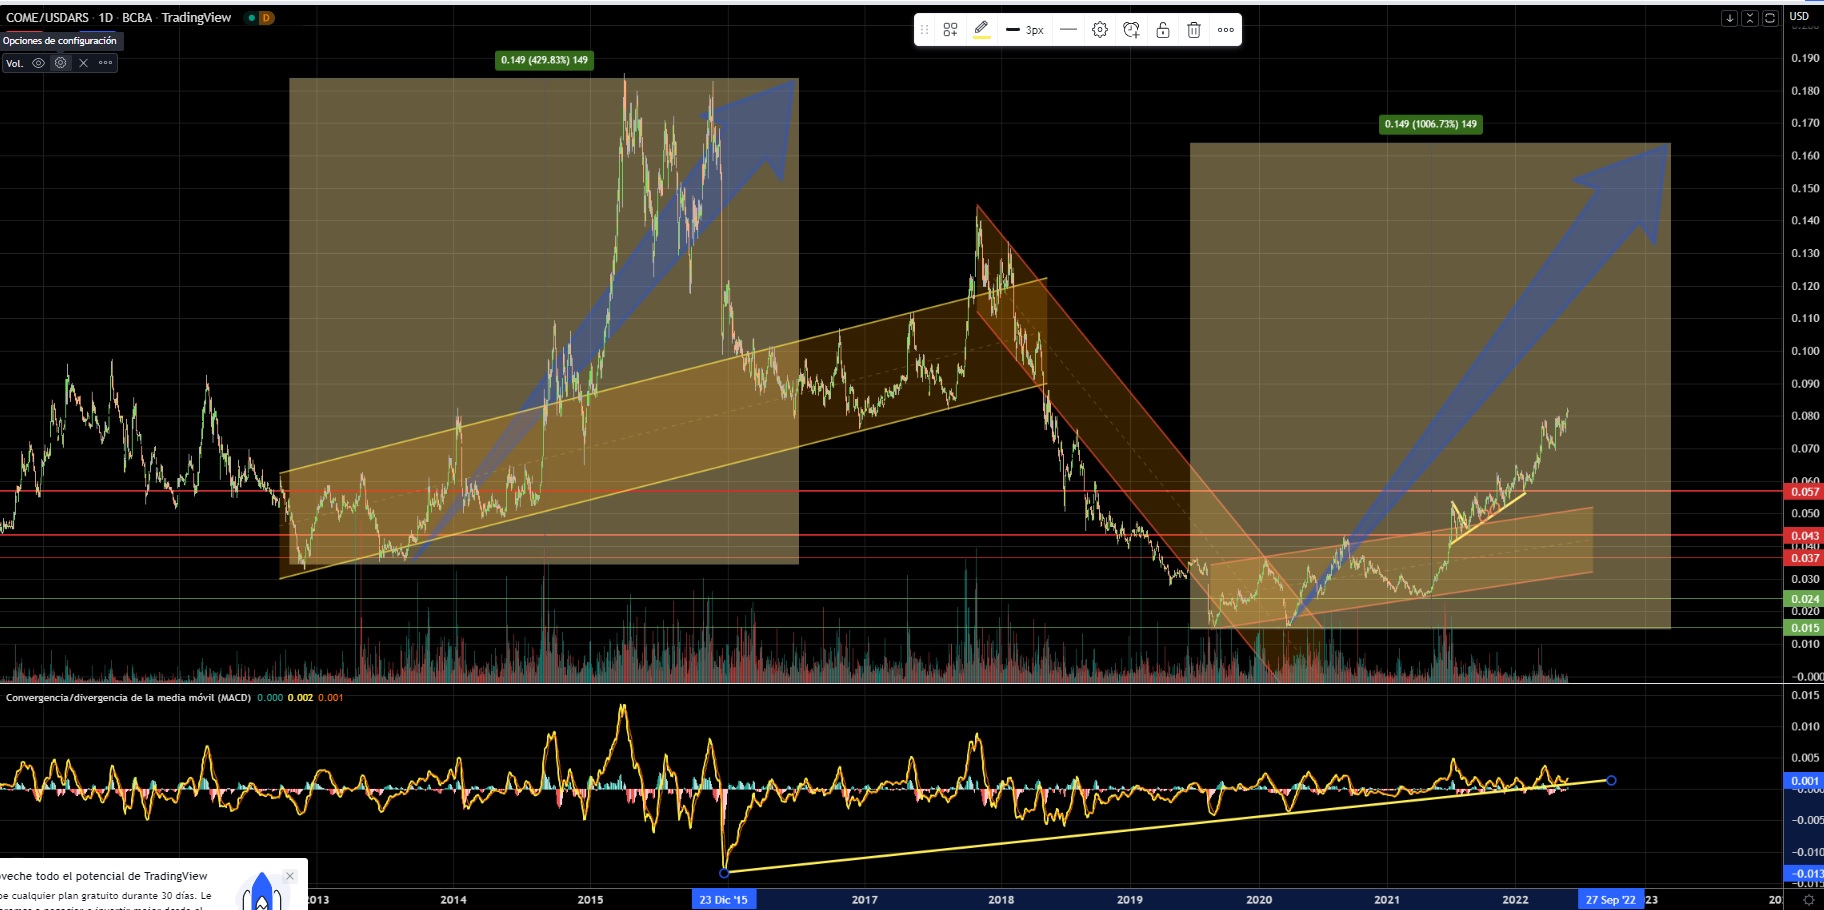Toggle Vol. indicator visibility eye
The width and height of the screenshot is (1824, 910).
[x=39, y=63]
